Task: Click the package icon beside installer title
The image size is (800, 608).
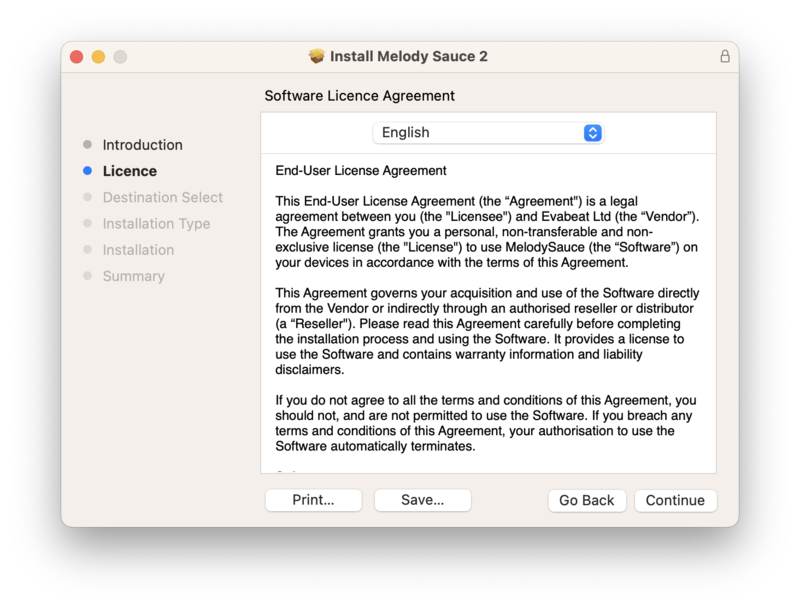Action: tap(317, 56)
